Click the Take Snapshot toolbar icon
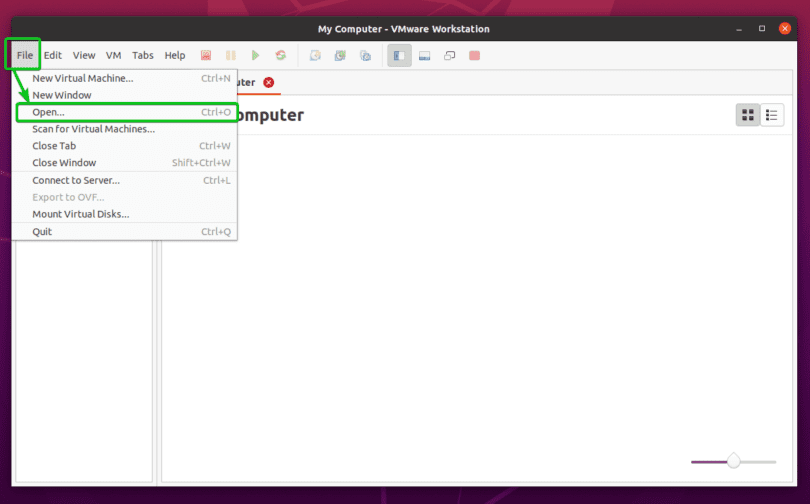Screen dimensions: 810x504 tap(315, 55)
